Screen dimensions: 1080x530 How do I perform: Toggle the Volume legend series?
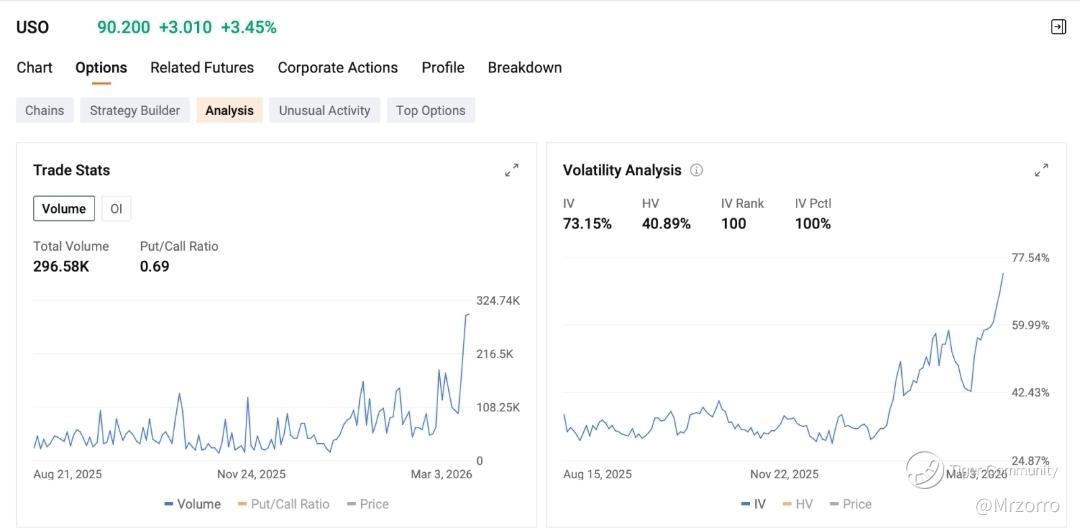[x=193, y=504]
